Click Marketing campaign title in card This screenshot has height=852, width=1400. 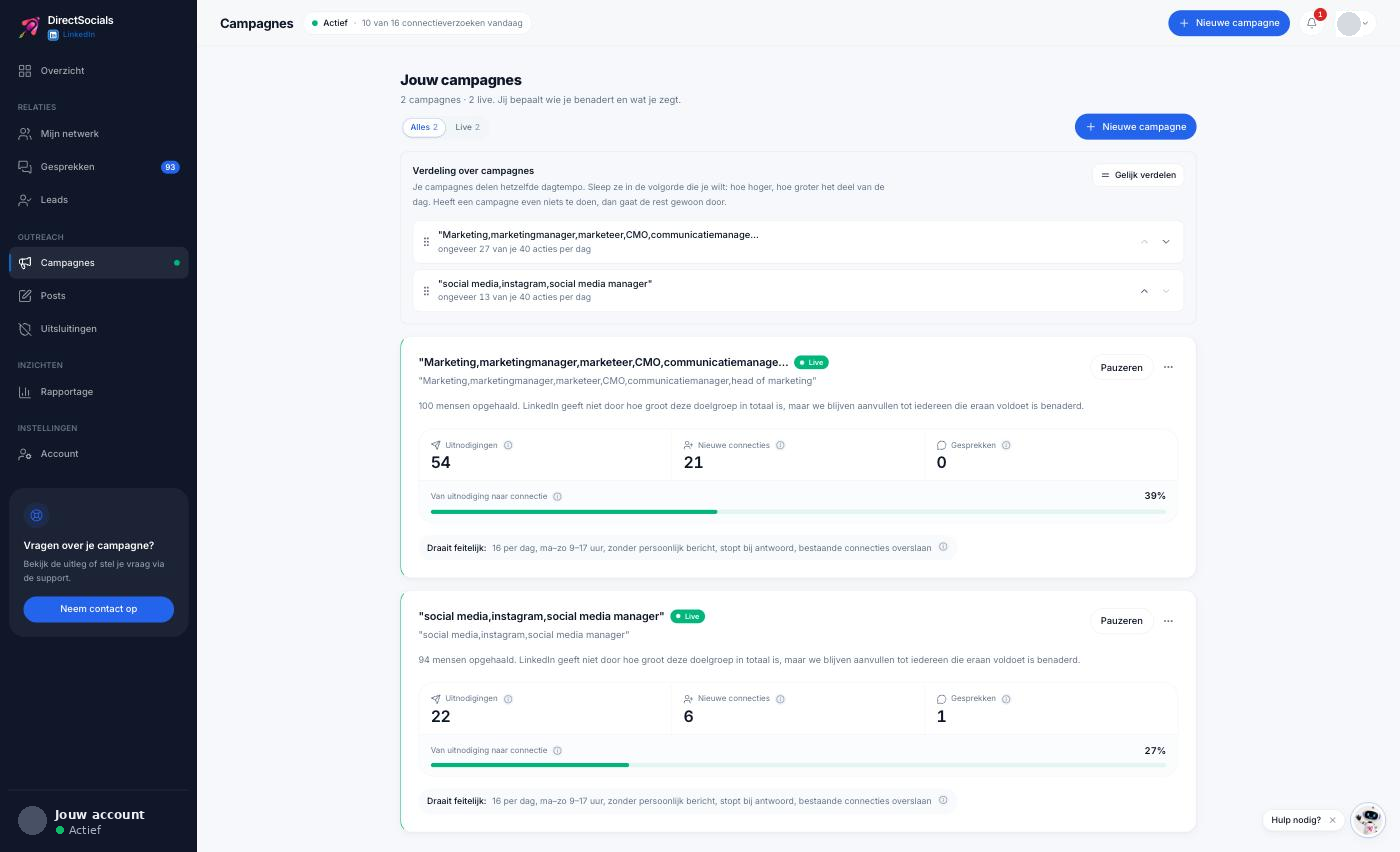click(603, 363)
